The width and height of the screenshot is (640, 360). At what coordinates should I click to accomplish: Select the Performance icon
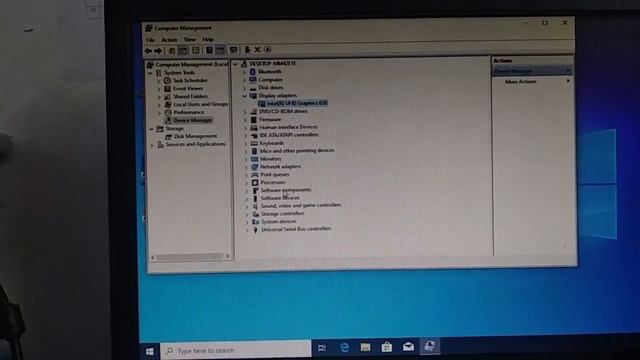click(x=167, y=112)
